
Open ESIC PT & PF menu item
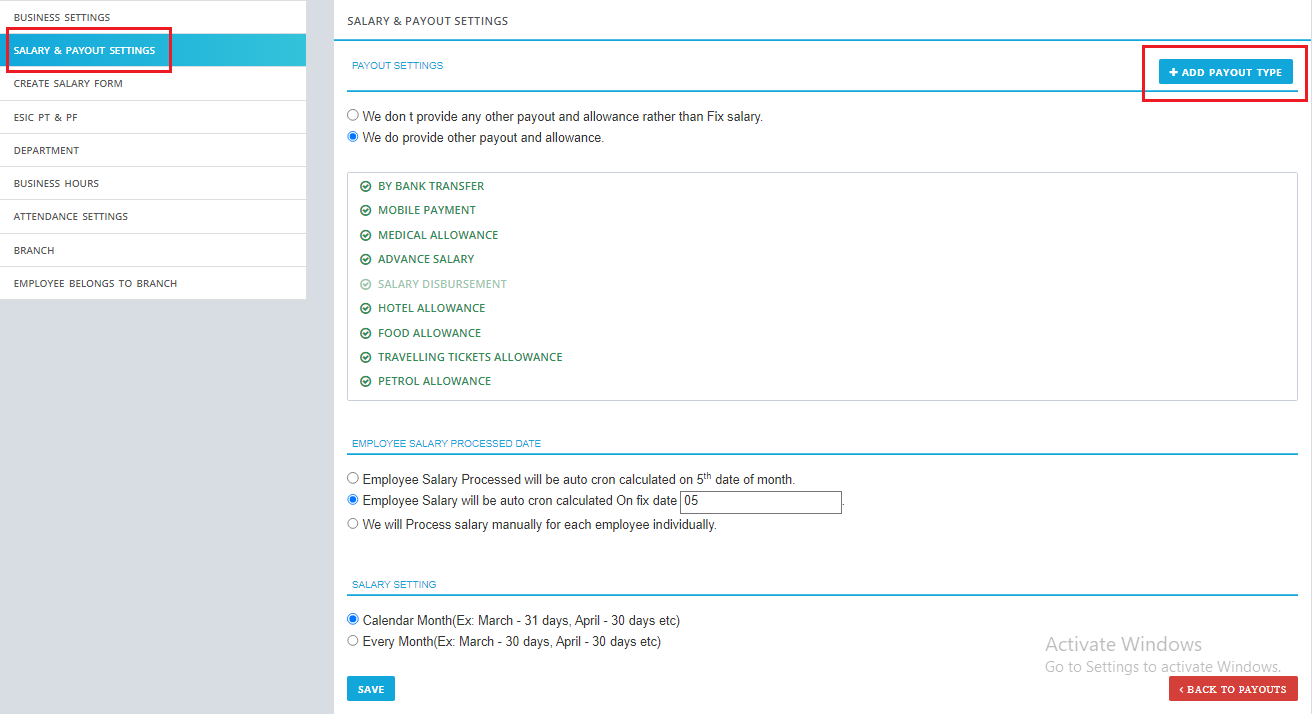153,117
